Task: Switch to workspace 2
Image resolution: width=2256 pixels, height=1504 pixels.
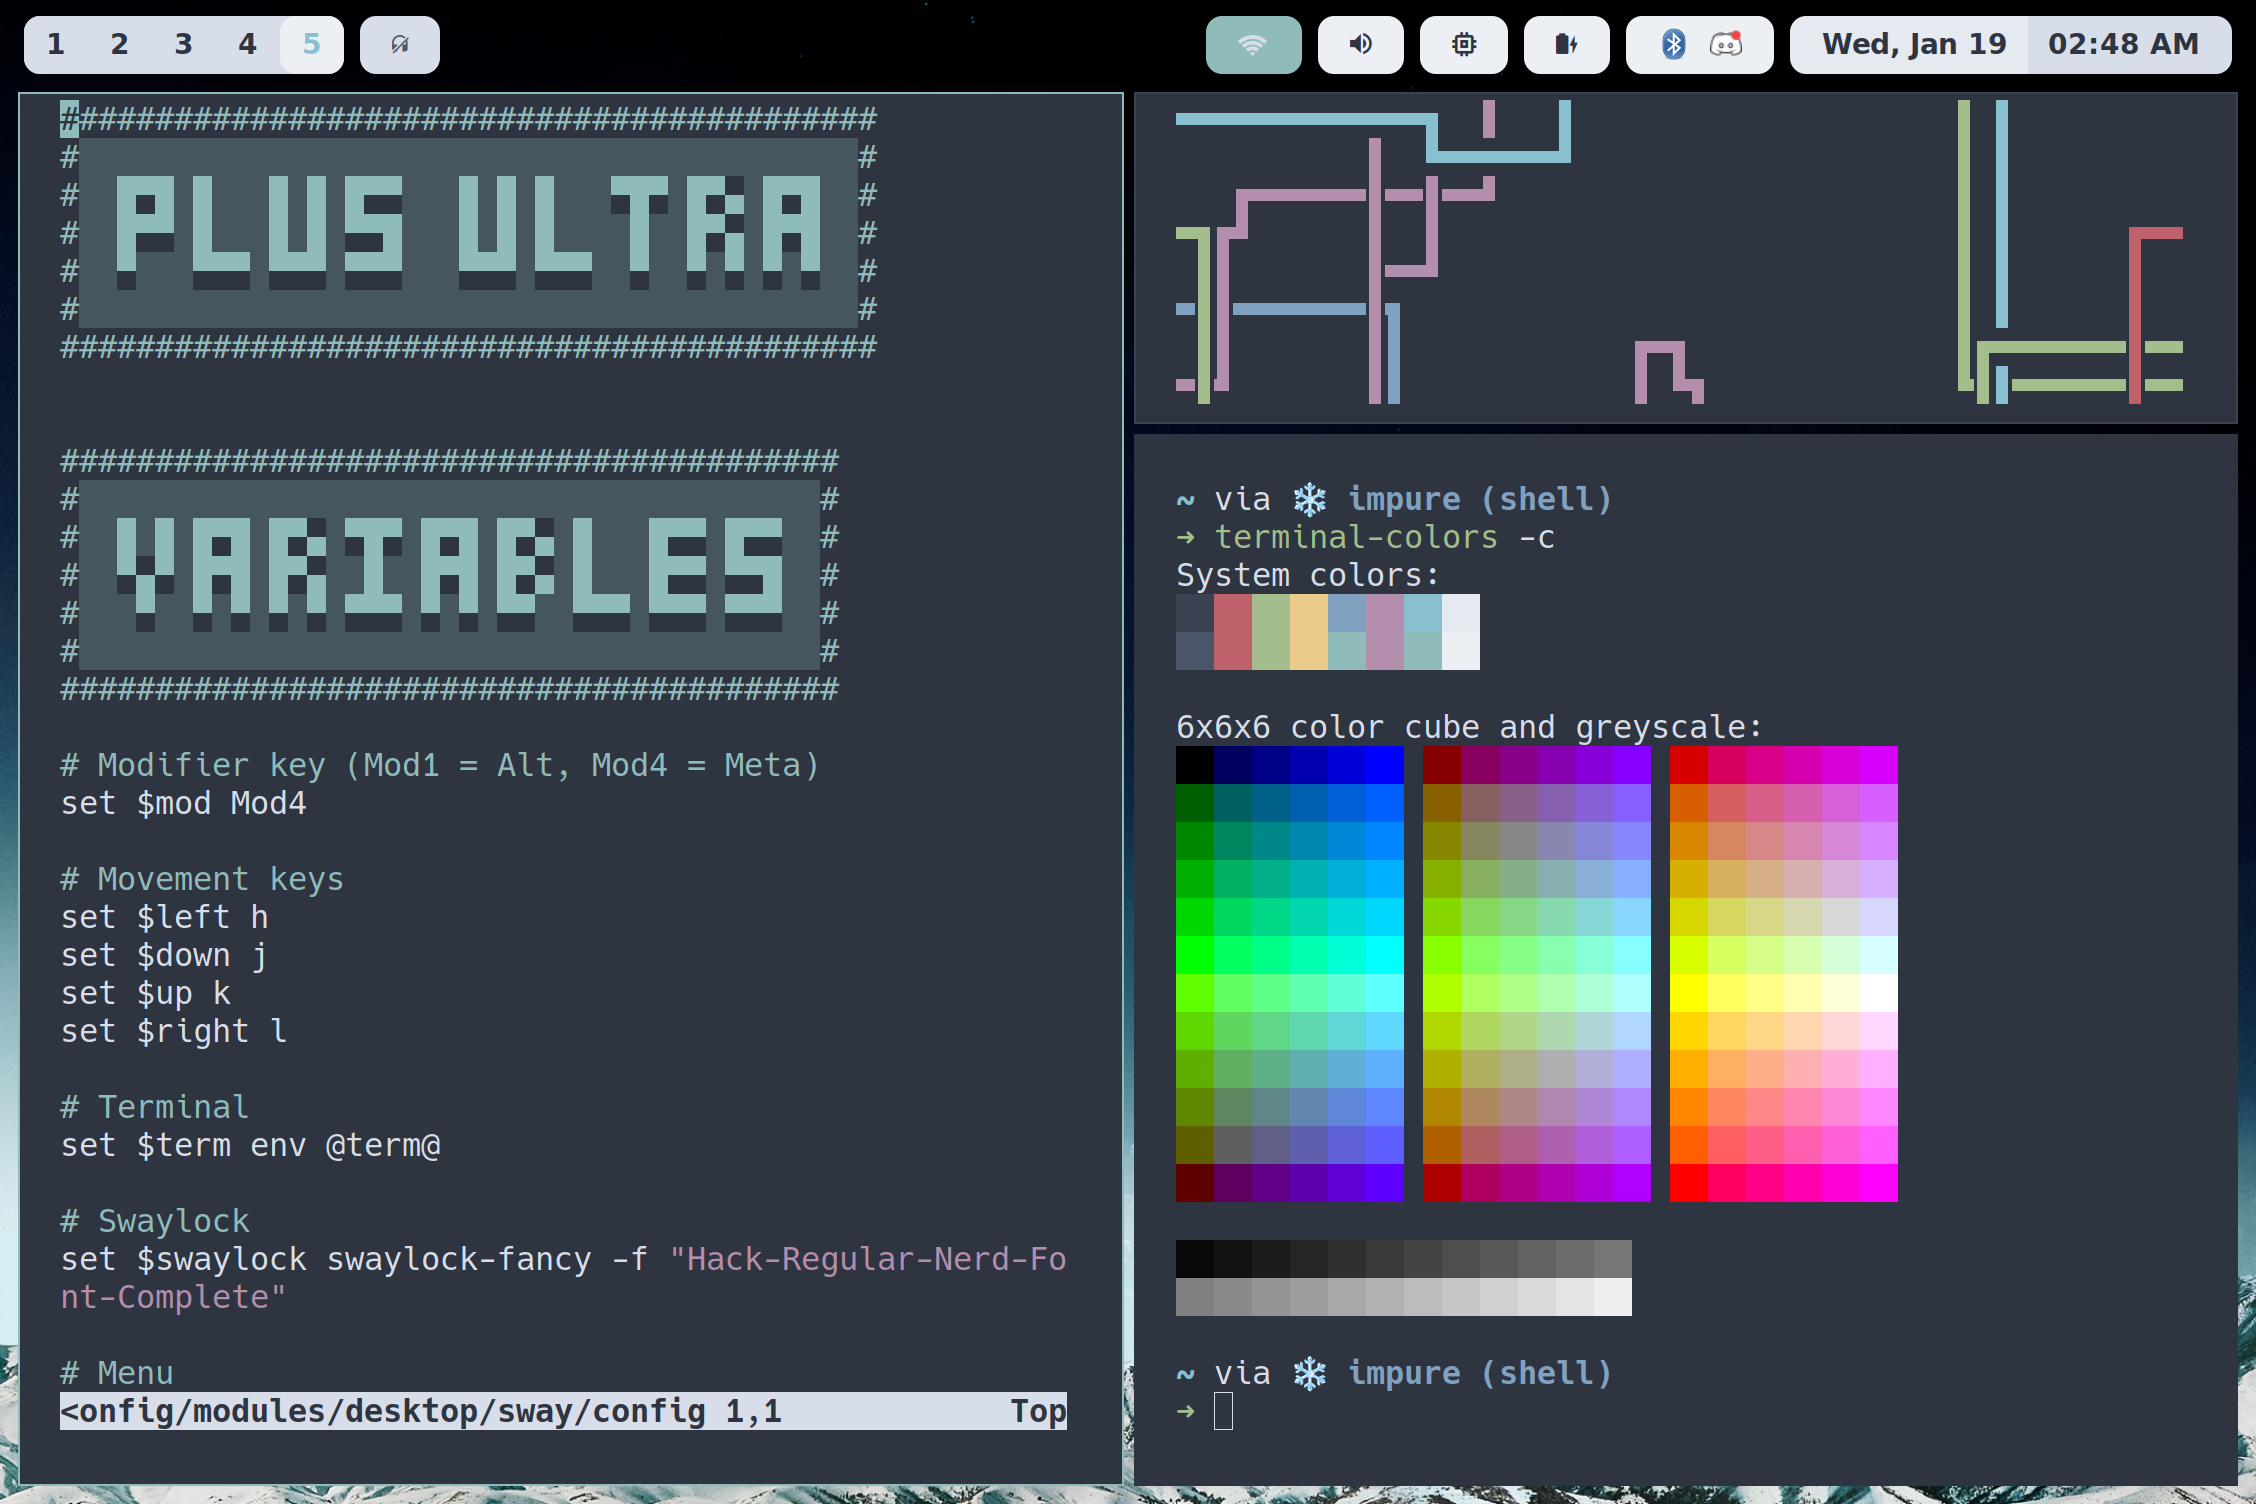Action: [120, 44]
